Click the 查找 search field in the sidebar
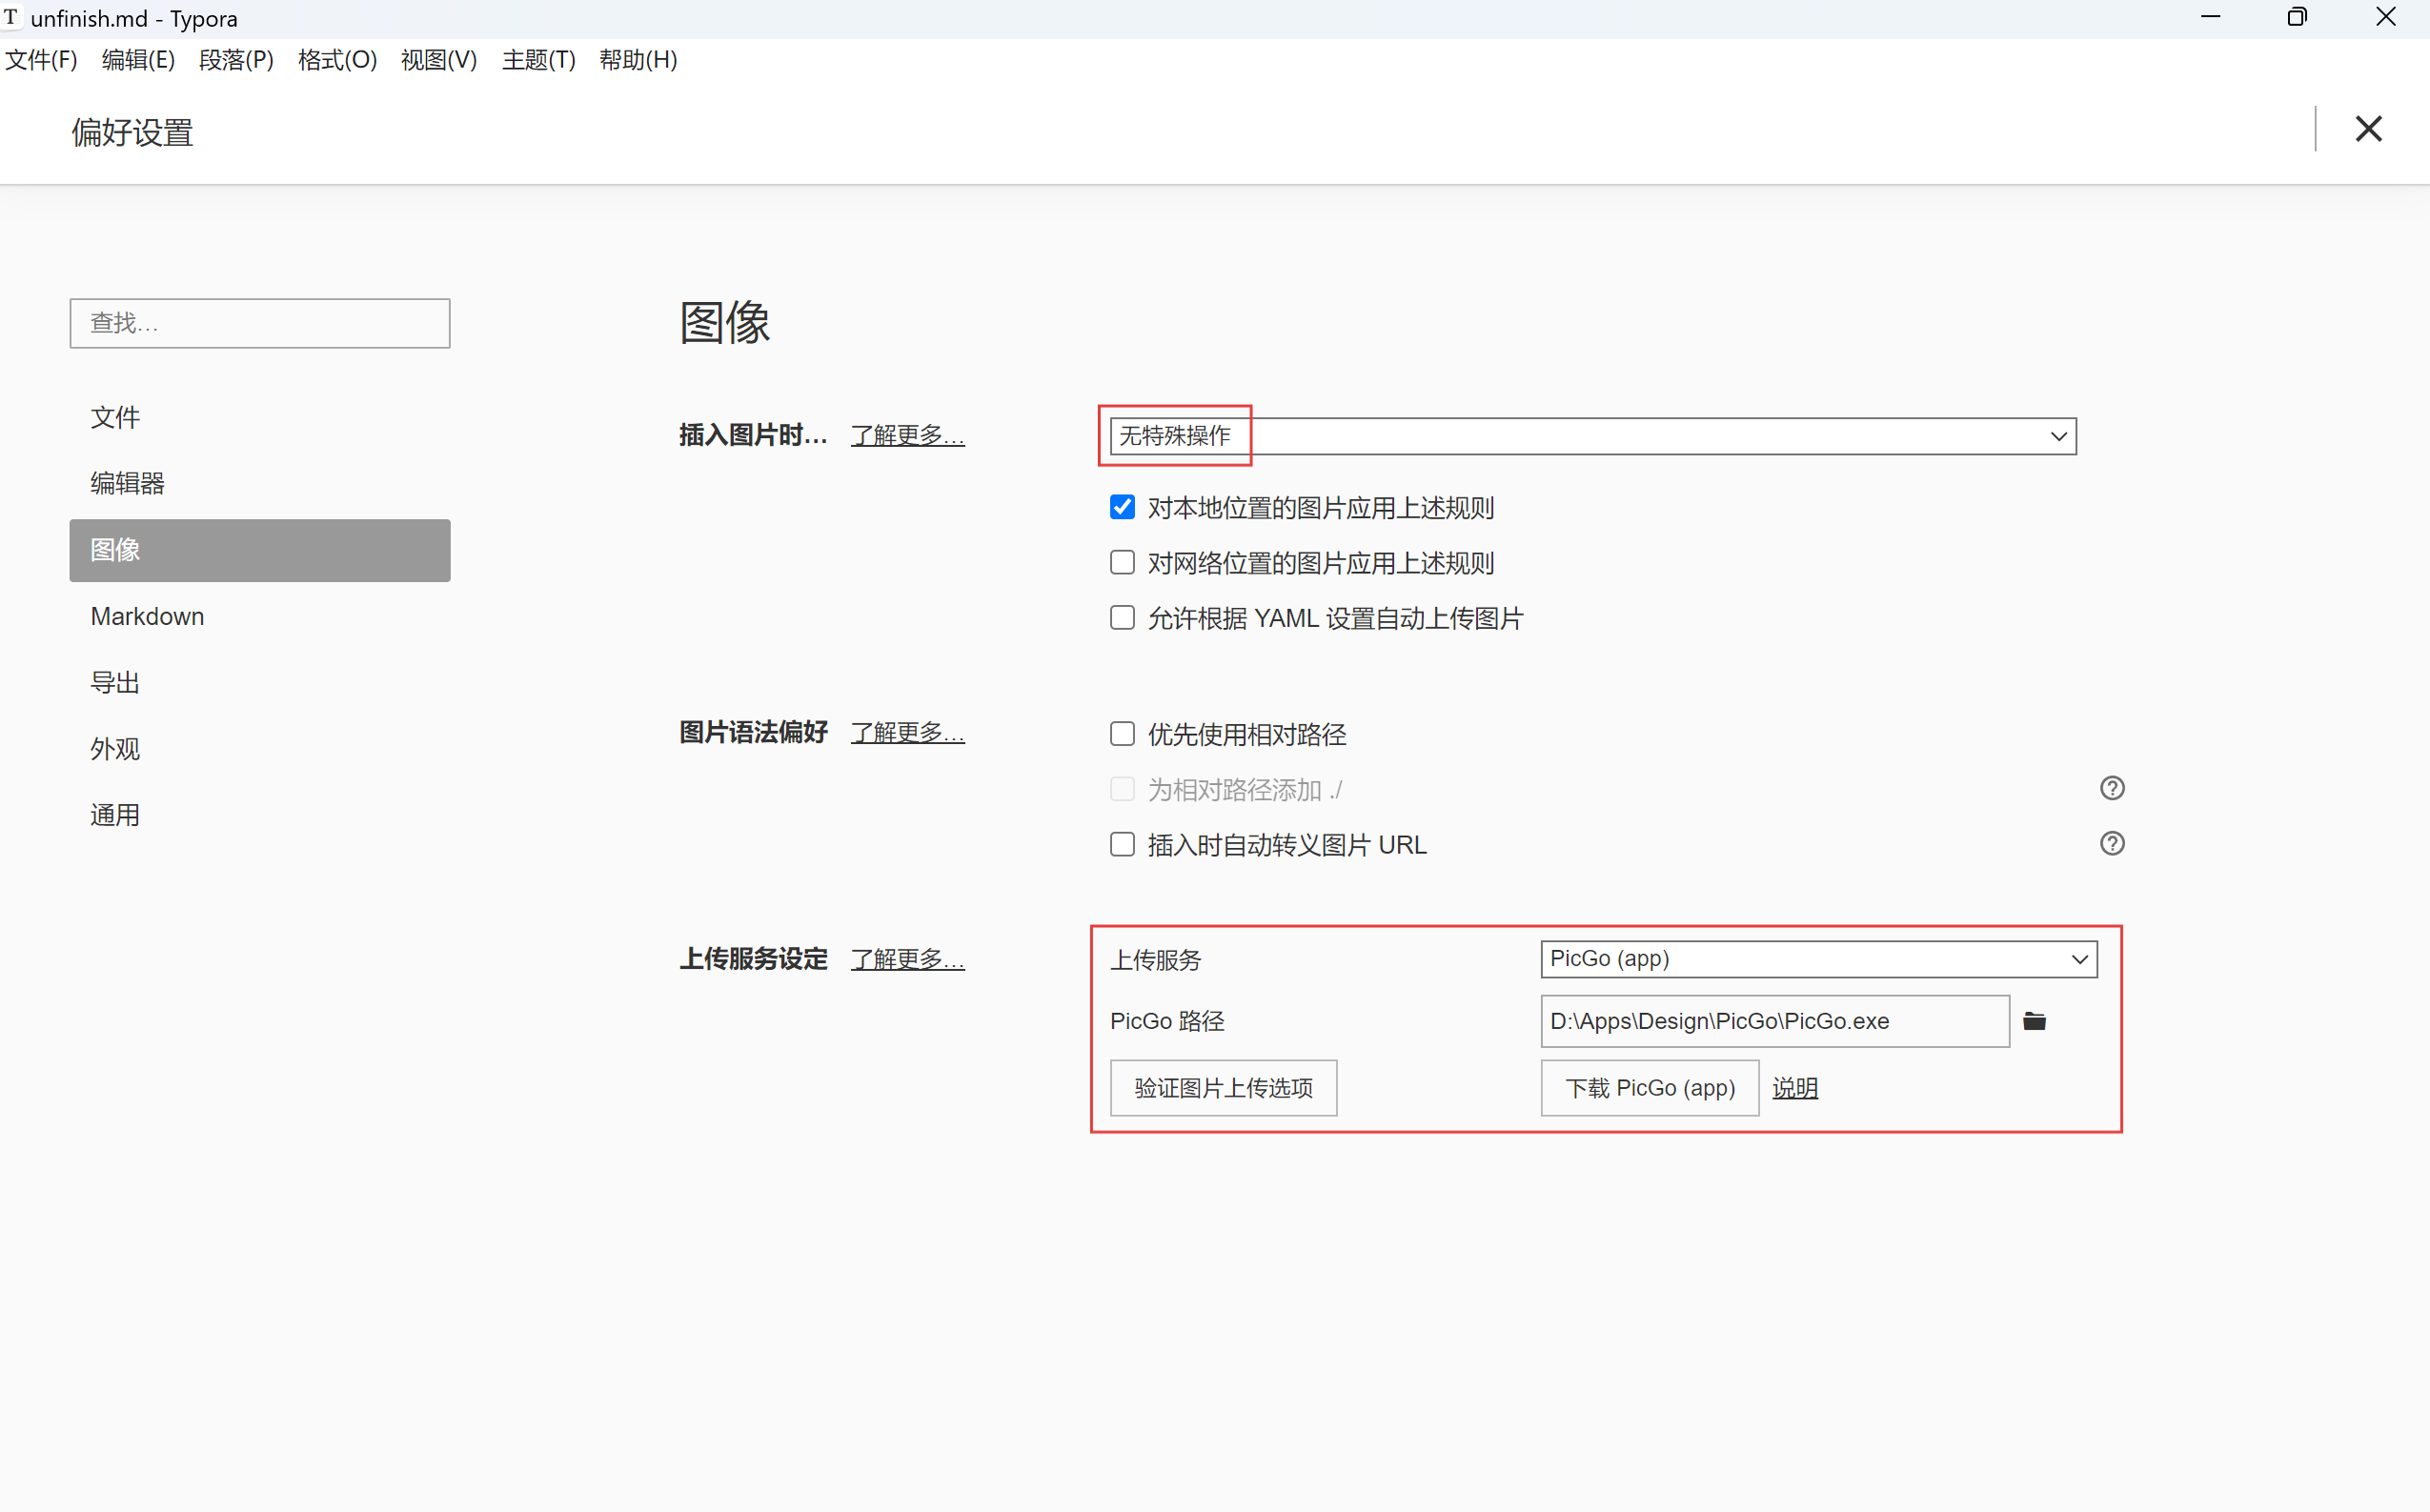2430x1512 pixels. (259, 323)
